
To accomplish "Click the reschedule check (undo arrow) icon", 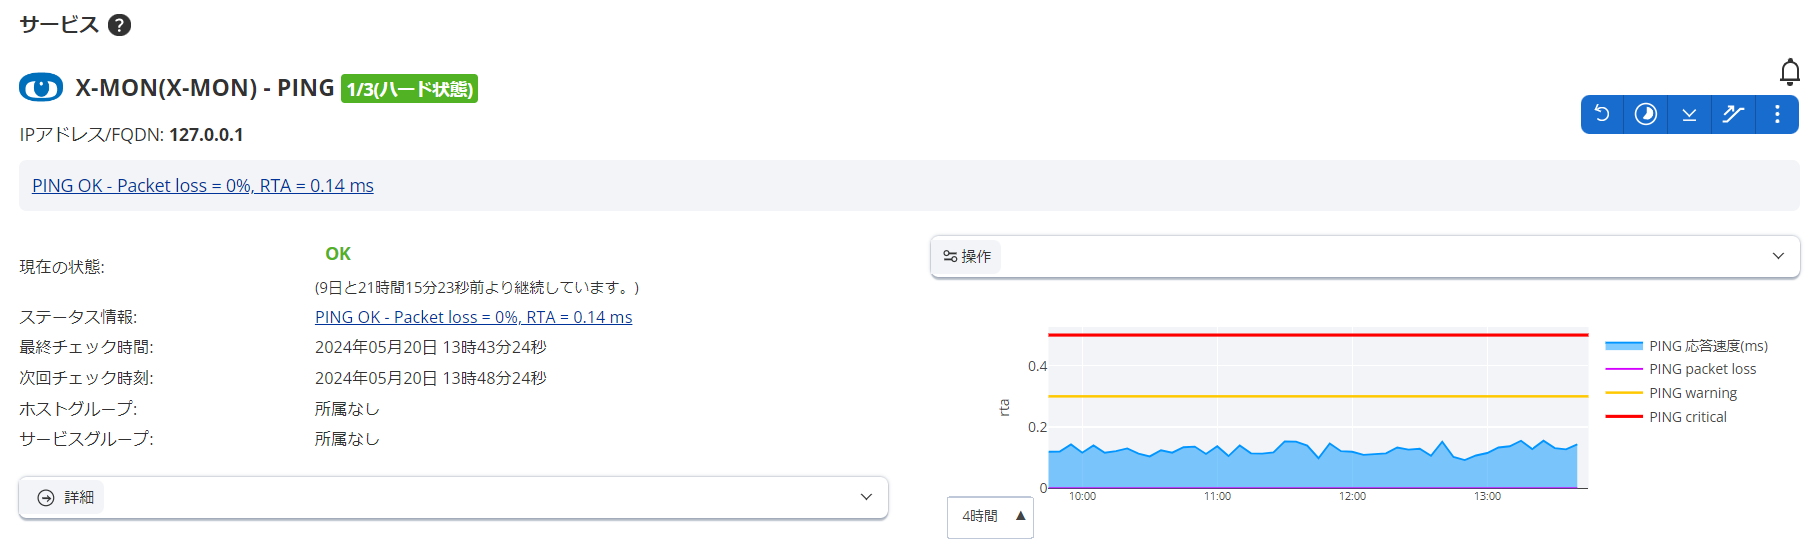I will point(1602,114).
